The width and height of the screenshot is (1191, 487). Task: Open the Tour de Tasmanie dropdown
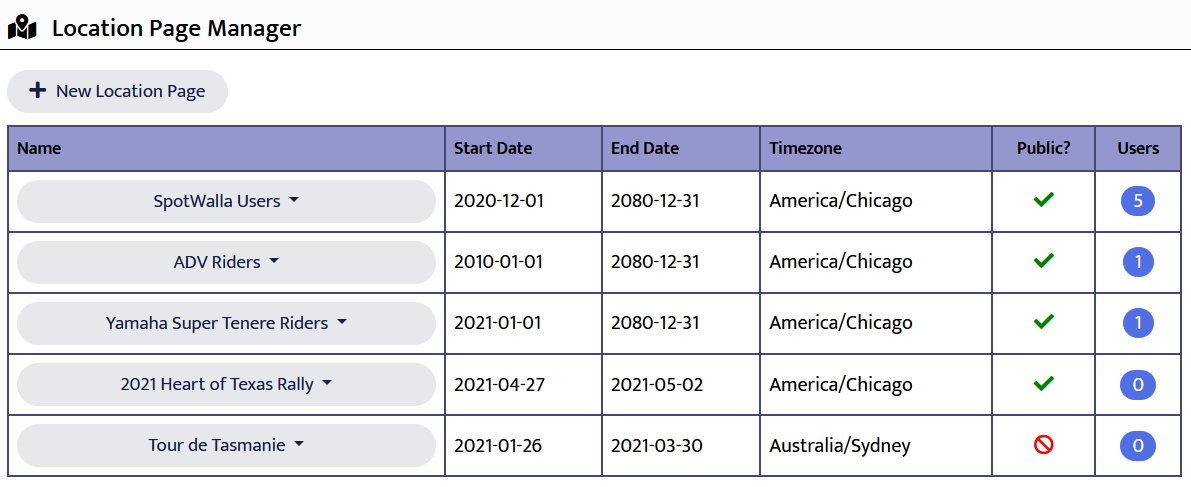click(x=226, y=445)
